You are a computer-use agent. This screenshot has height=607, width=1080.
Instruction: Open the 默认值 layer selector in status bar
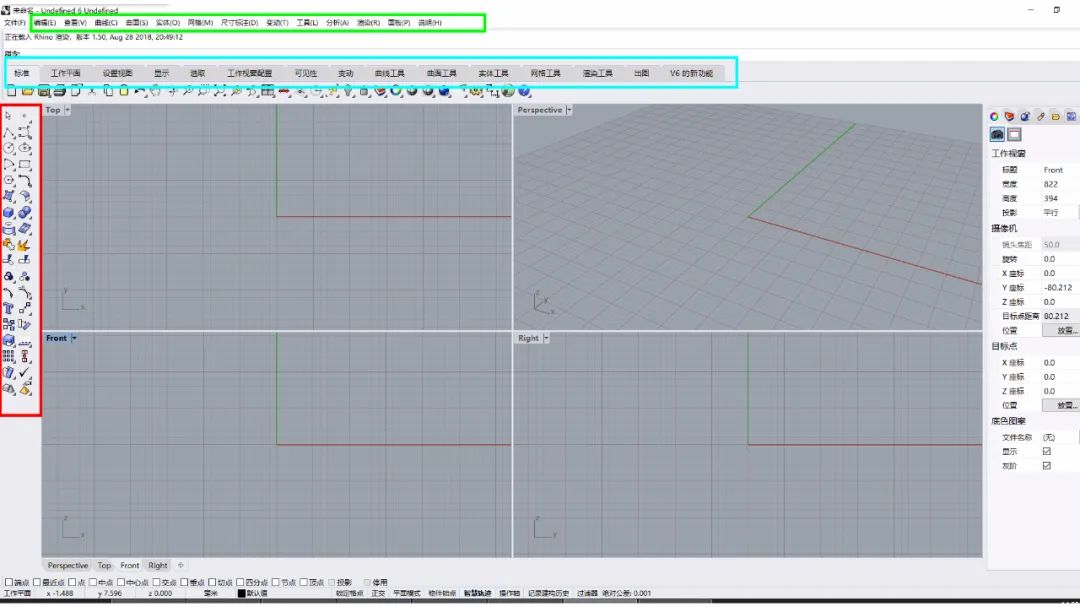coord(257,593)
